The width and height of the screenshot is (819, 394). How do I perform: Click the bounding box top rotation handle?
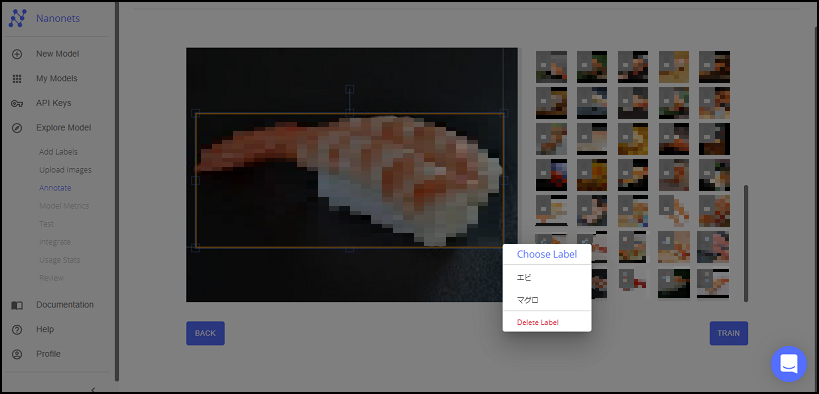click(x=350, y=89)
